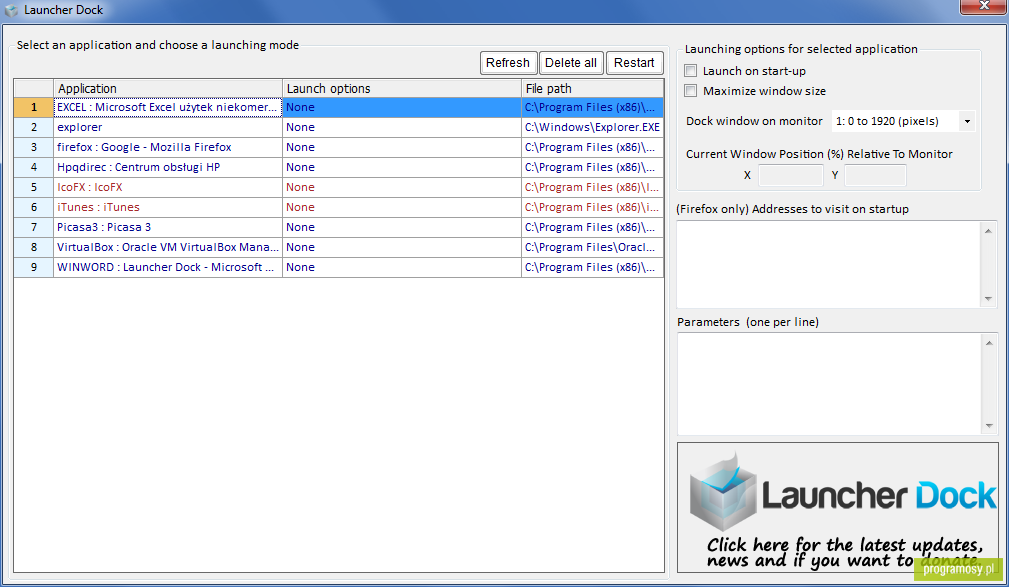Click the Refresh button
The width and height of the screenshot is (1009, 587).
click(508, 62)
